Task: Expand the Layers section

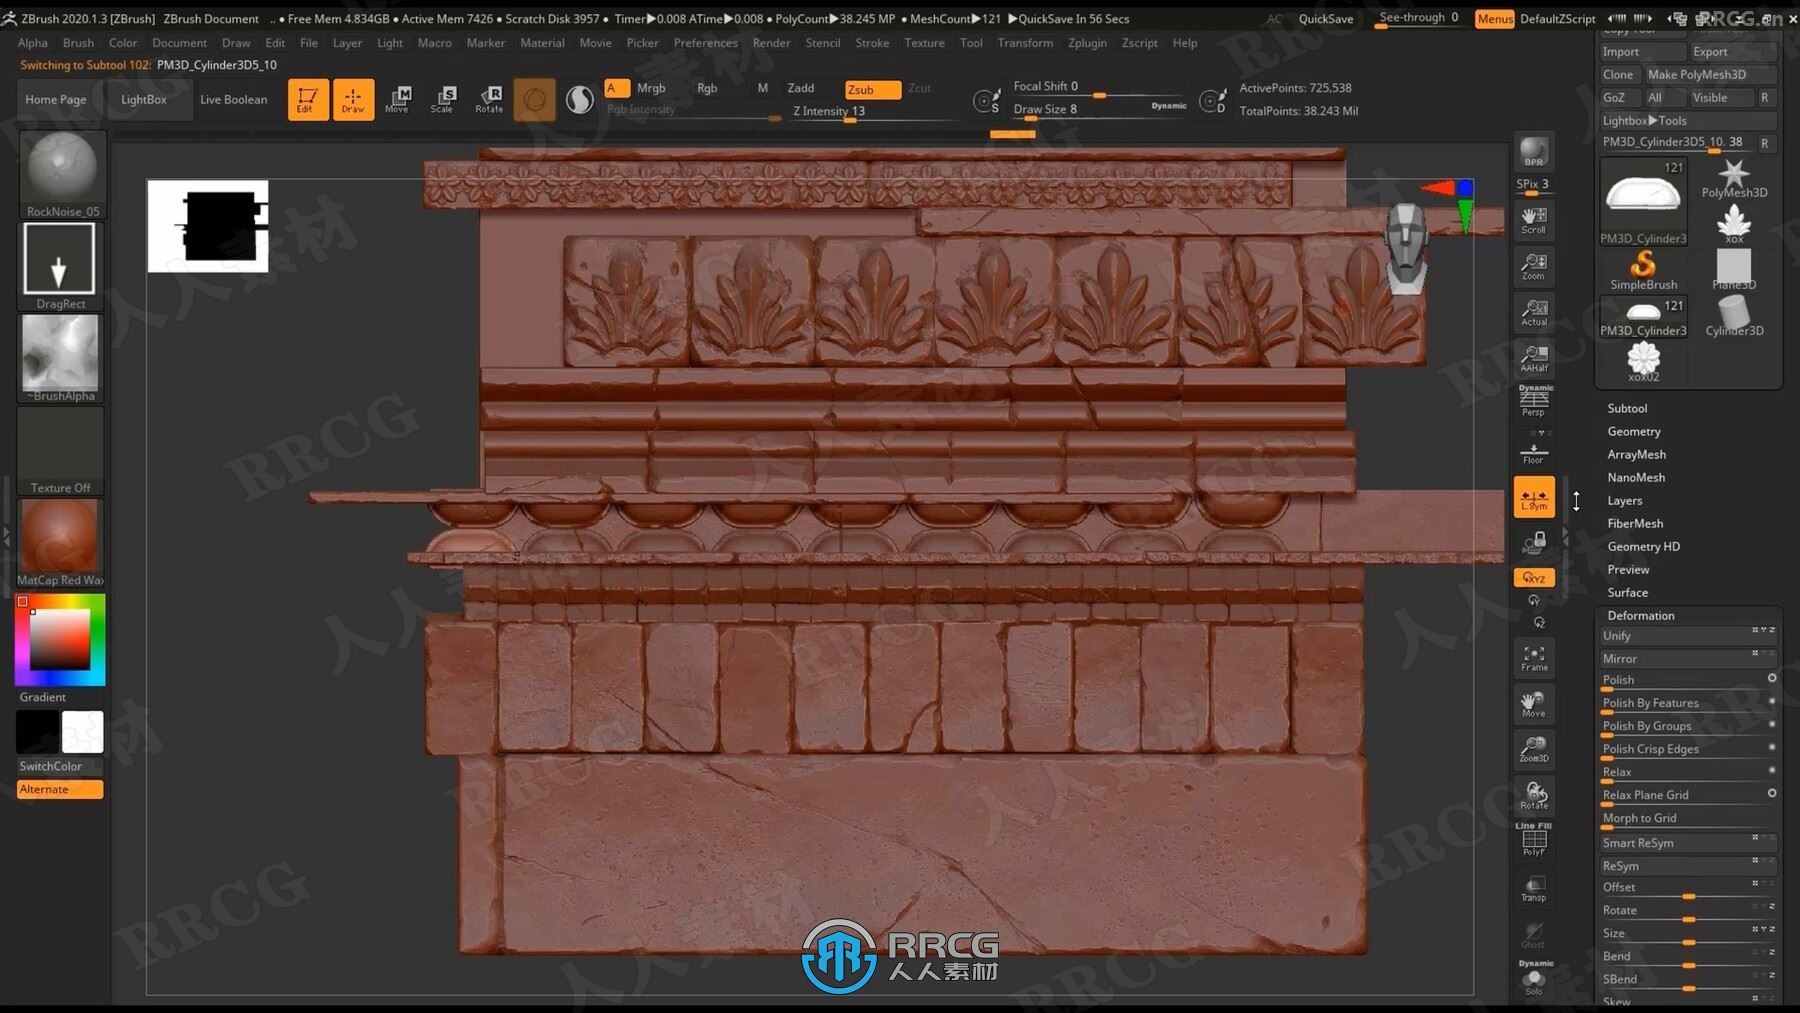Action: click(x=1625, y=500)
